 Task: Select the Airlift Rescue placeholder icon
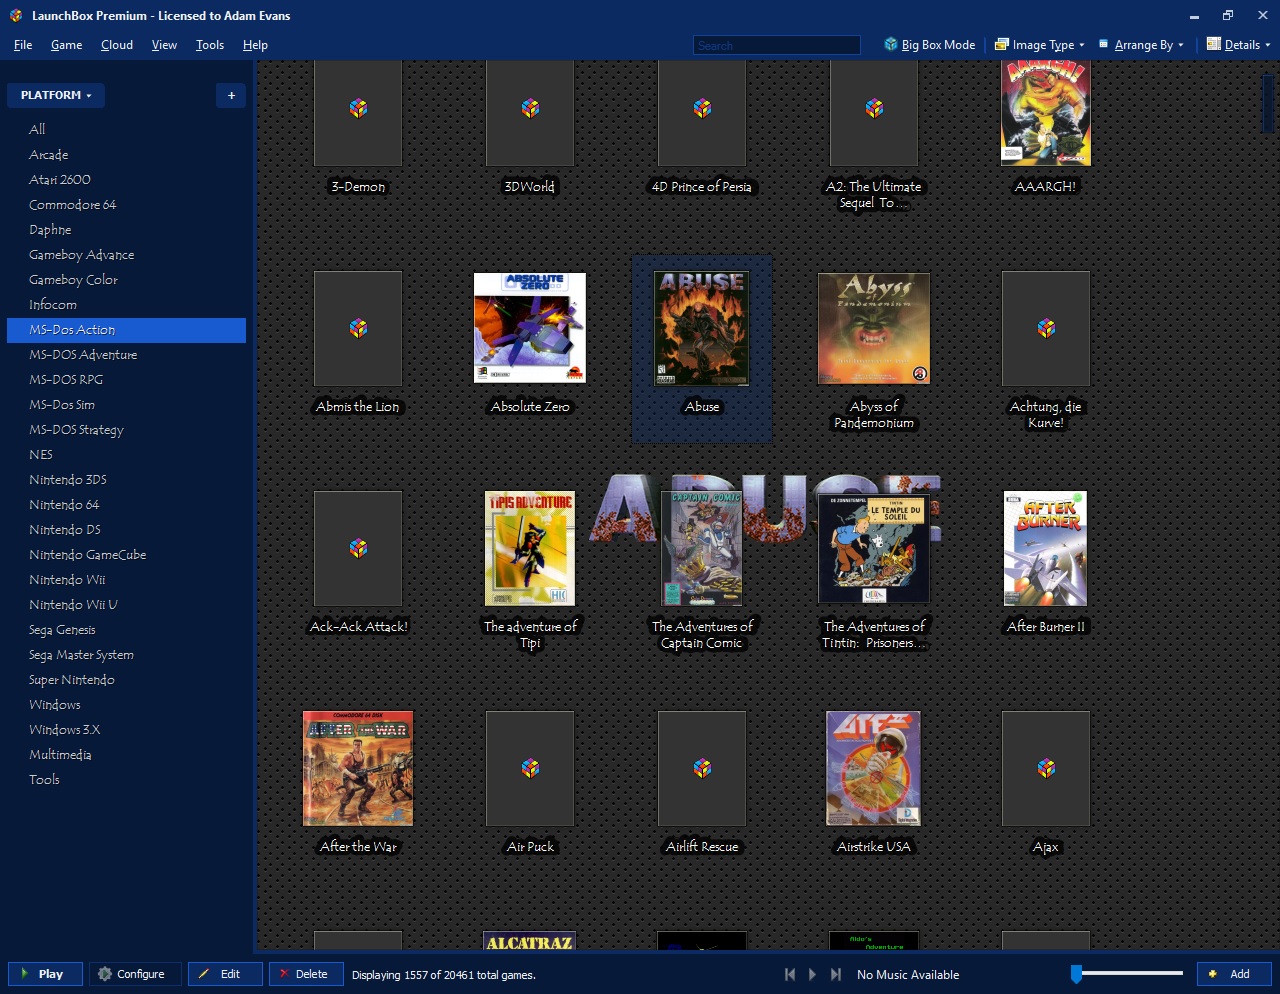[702, 768]
